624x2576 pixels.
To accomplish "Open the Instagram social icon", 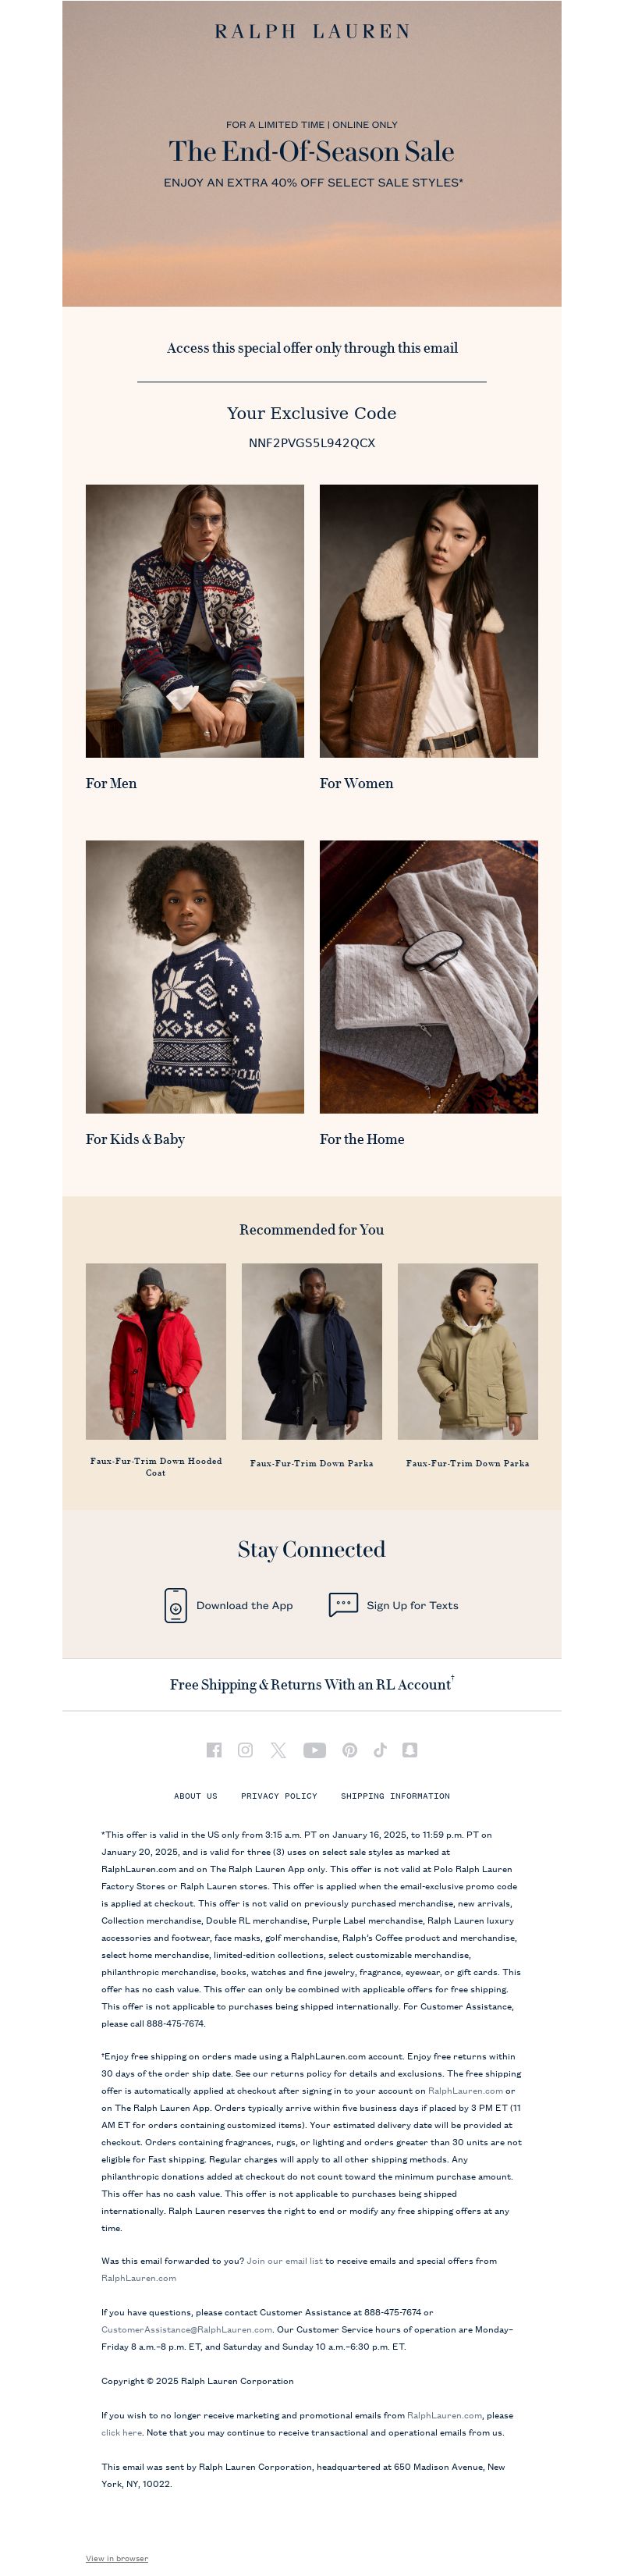I will 245,1749.
